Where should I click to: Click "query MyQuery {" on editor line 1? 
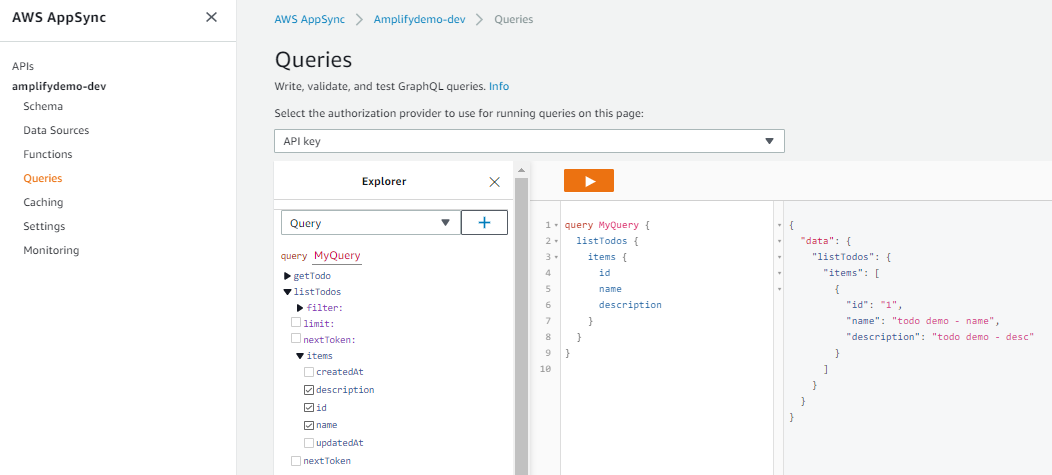pyautogui.click(x=607, y=225)
